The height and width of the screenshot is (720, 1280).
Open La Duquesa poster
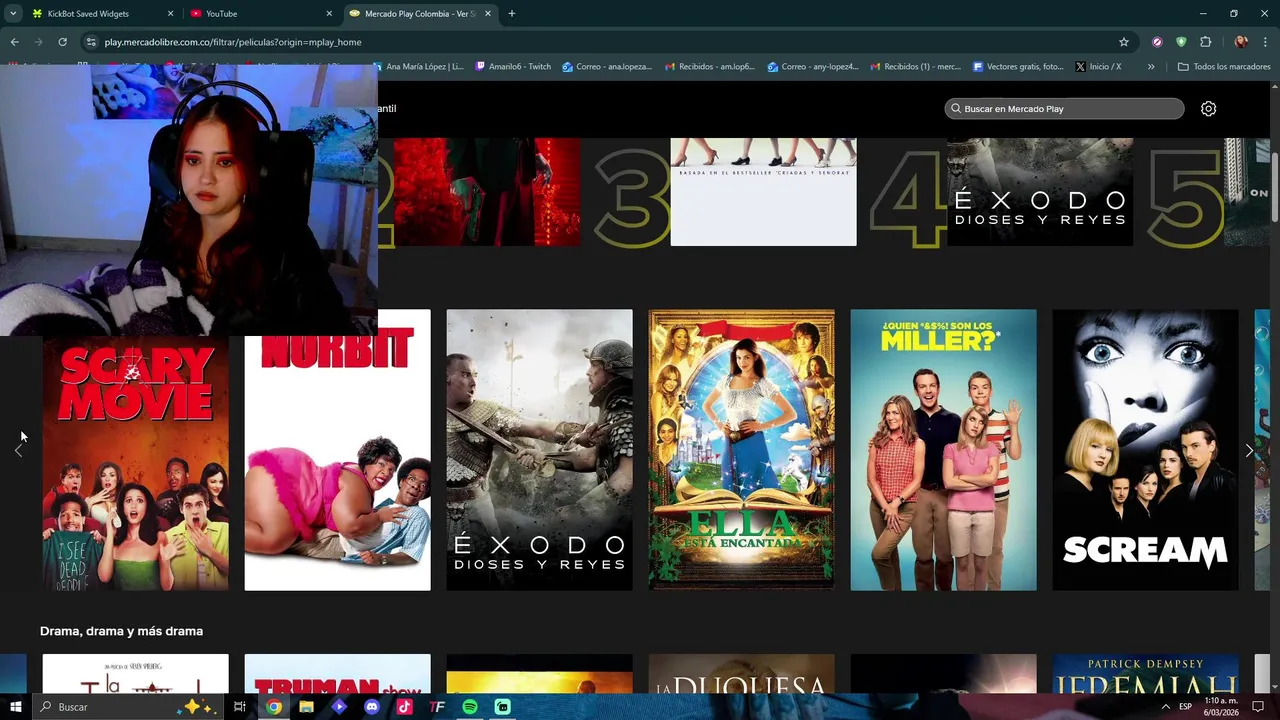point(741,673)
